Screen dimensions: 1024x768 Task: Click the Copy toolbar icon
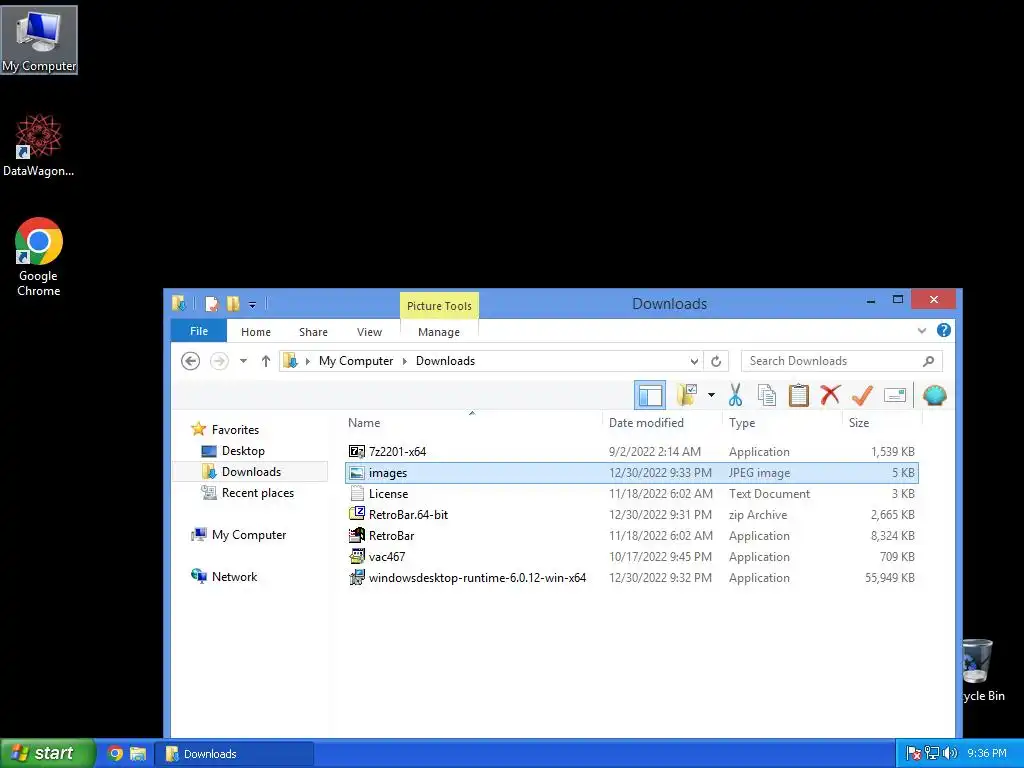[767, 395]
